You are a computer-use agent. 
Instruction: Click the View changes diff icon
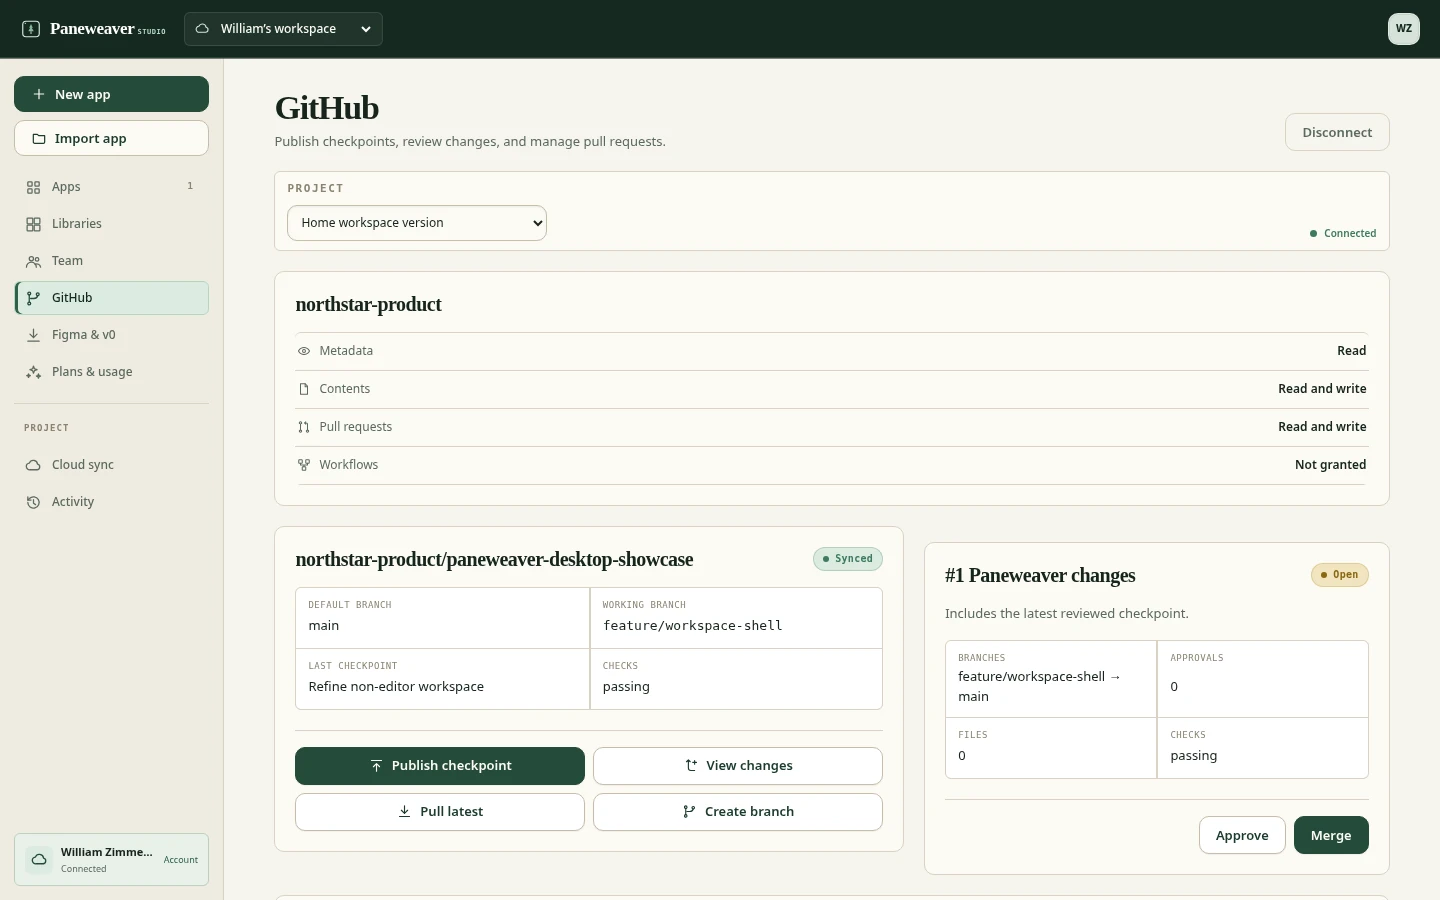[x=691, y=766]
